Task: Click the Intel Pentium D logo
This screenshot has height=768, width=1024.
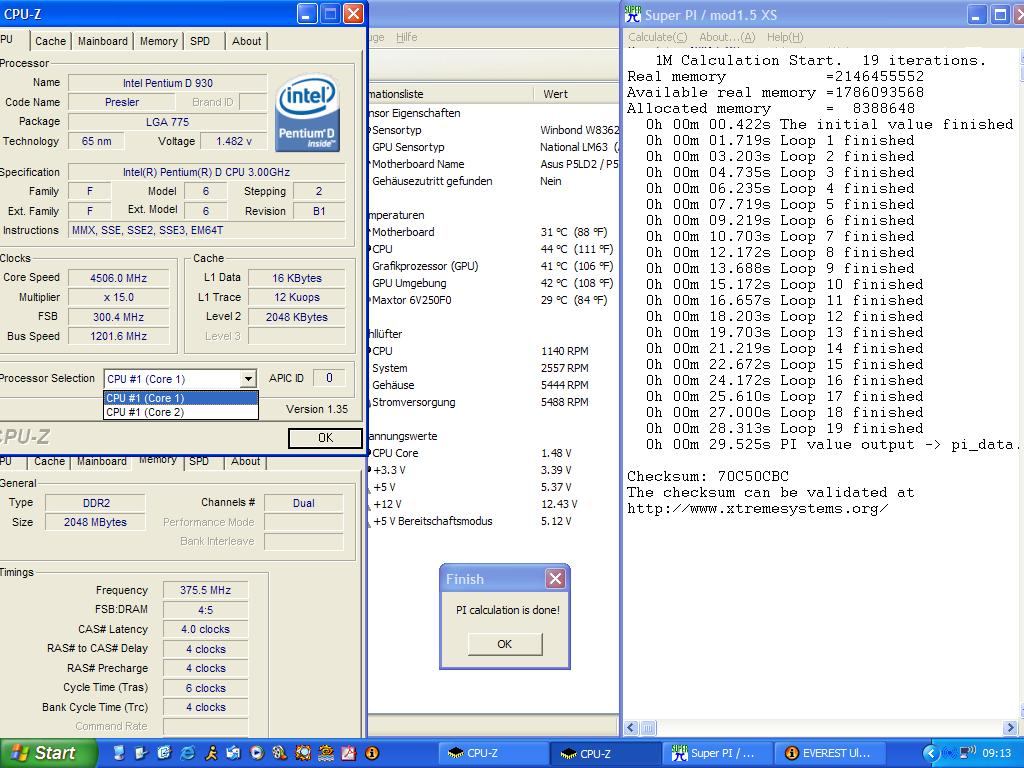Action: click(308, 112)
